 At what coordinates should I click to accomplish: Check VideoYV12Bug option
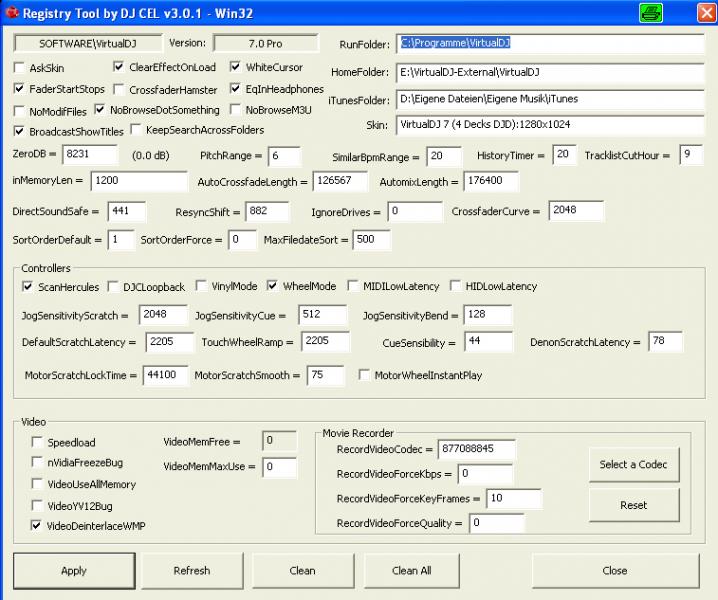pyautogui.click(x=37, y=505)
